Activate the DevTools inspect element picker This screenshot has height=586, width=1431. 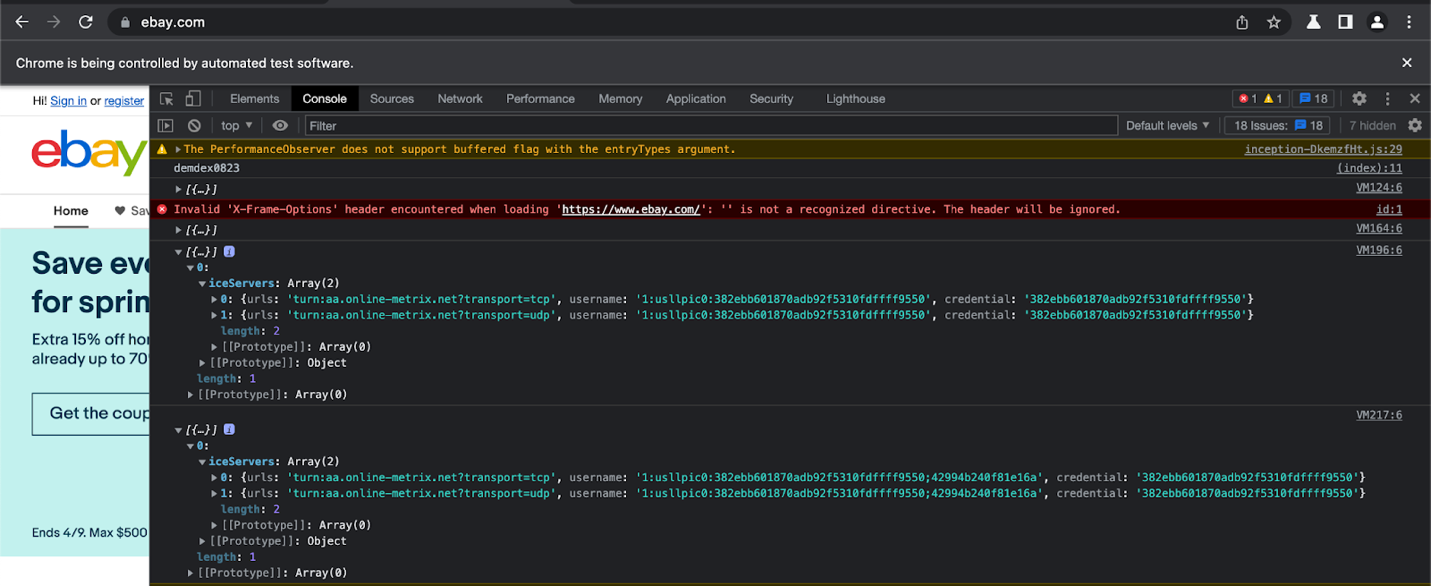pyautogui.click(x=167, y=99)
